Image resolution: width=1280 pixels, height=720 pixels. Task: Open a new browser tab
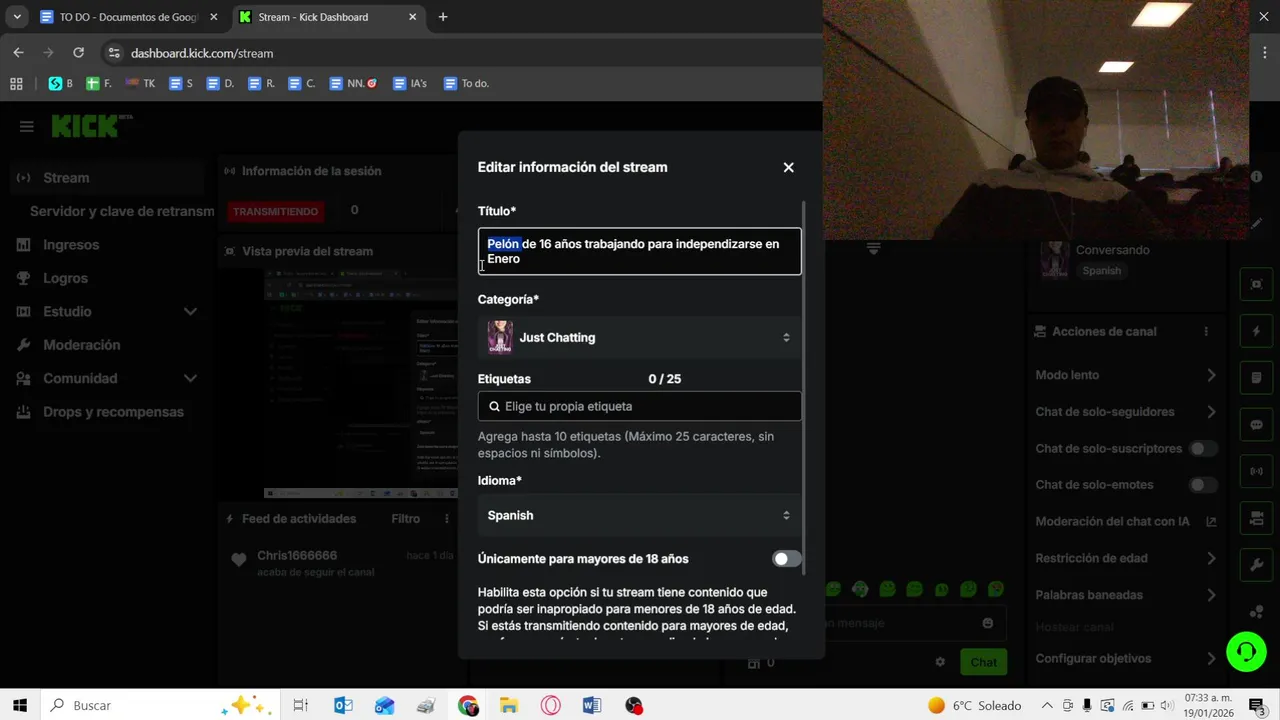pos(443,17)
